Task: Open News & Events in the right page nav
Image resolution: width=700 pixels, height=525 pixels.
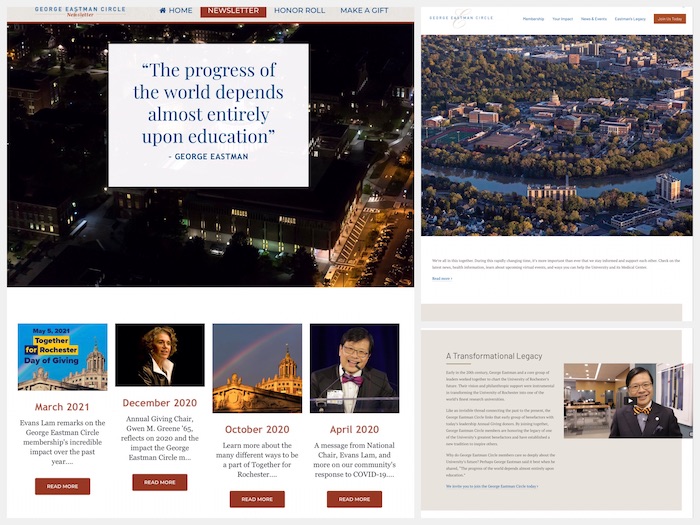Action: click(594, 19)
